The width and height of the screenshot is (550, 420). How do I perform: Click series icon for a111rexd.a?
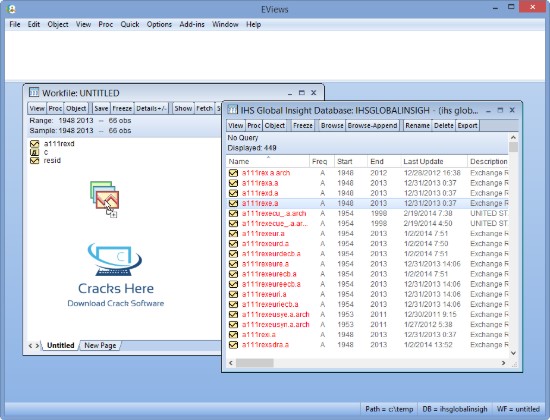tap(233, 193)
